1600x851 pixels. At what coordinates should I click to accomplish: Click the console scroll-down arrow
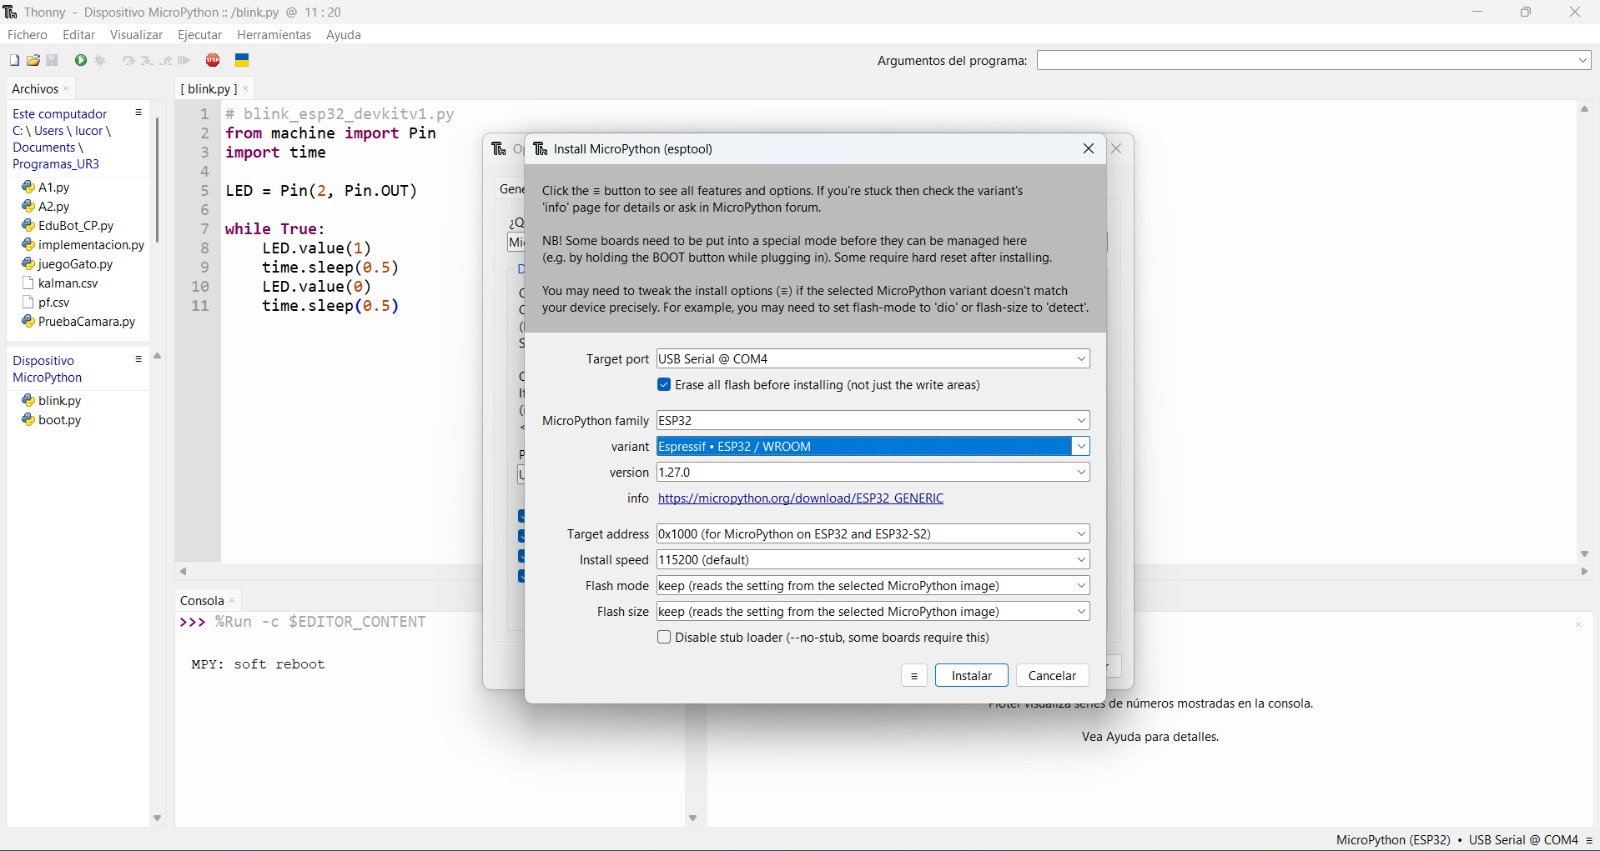tap(692, 819)
